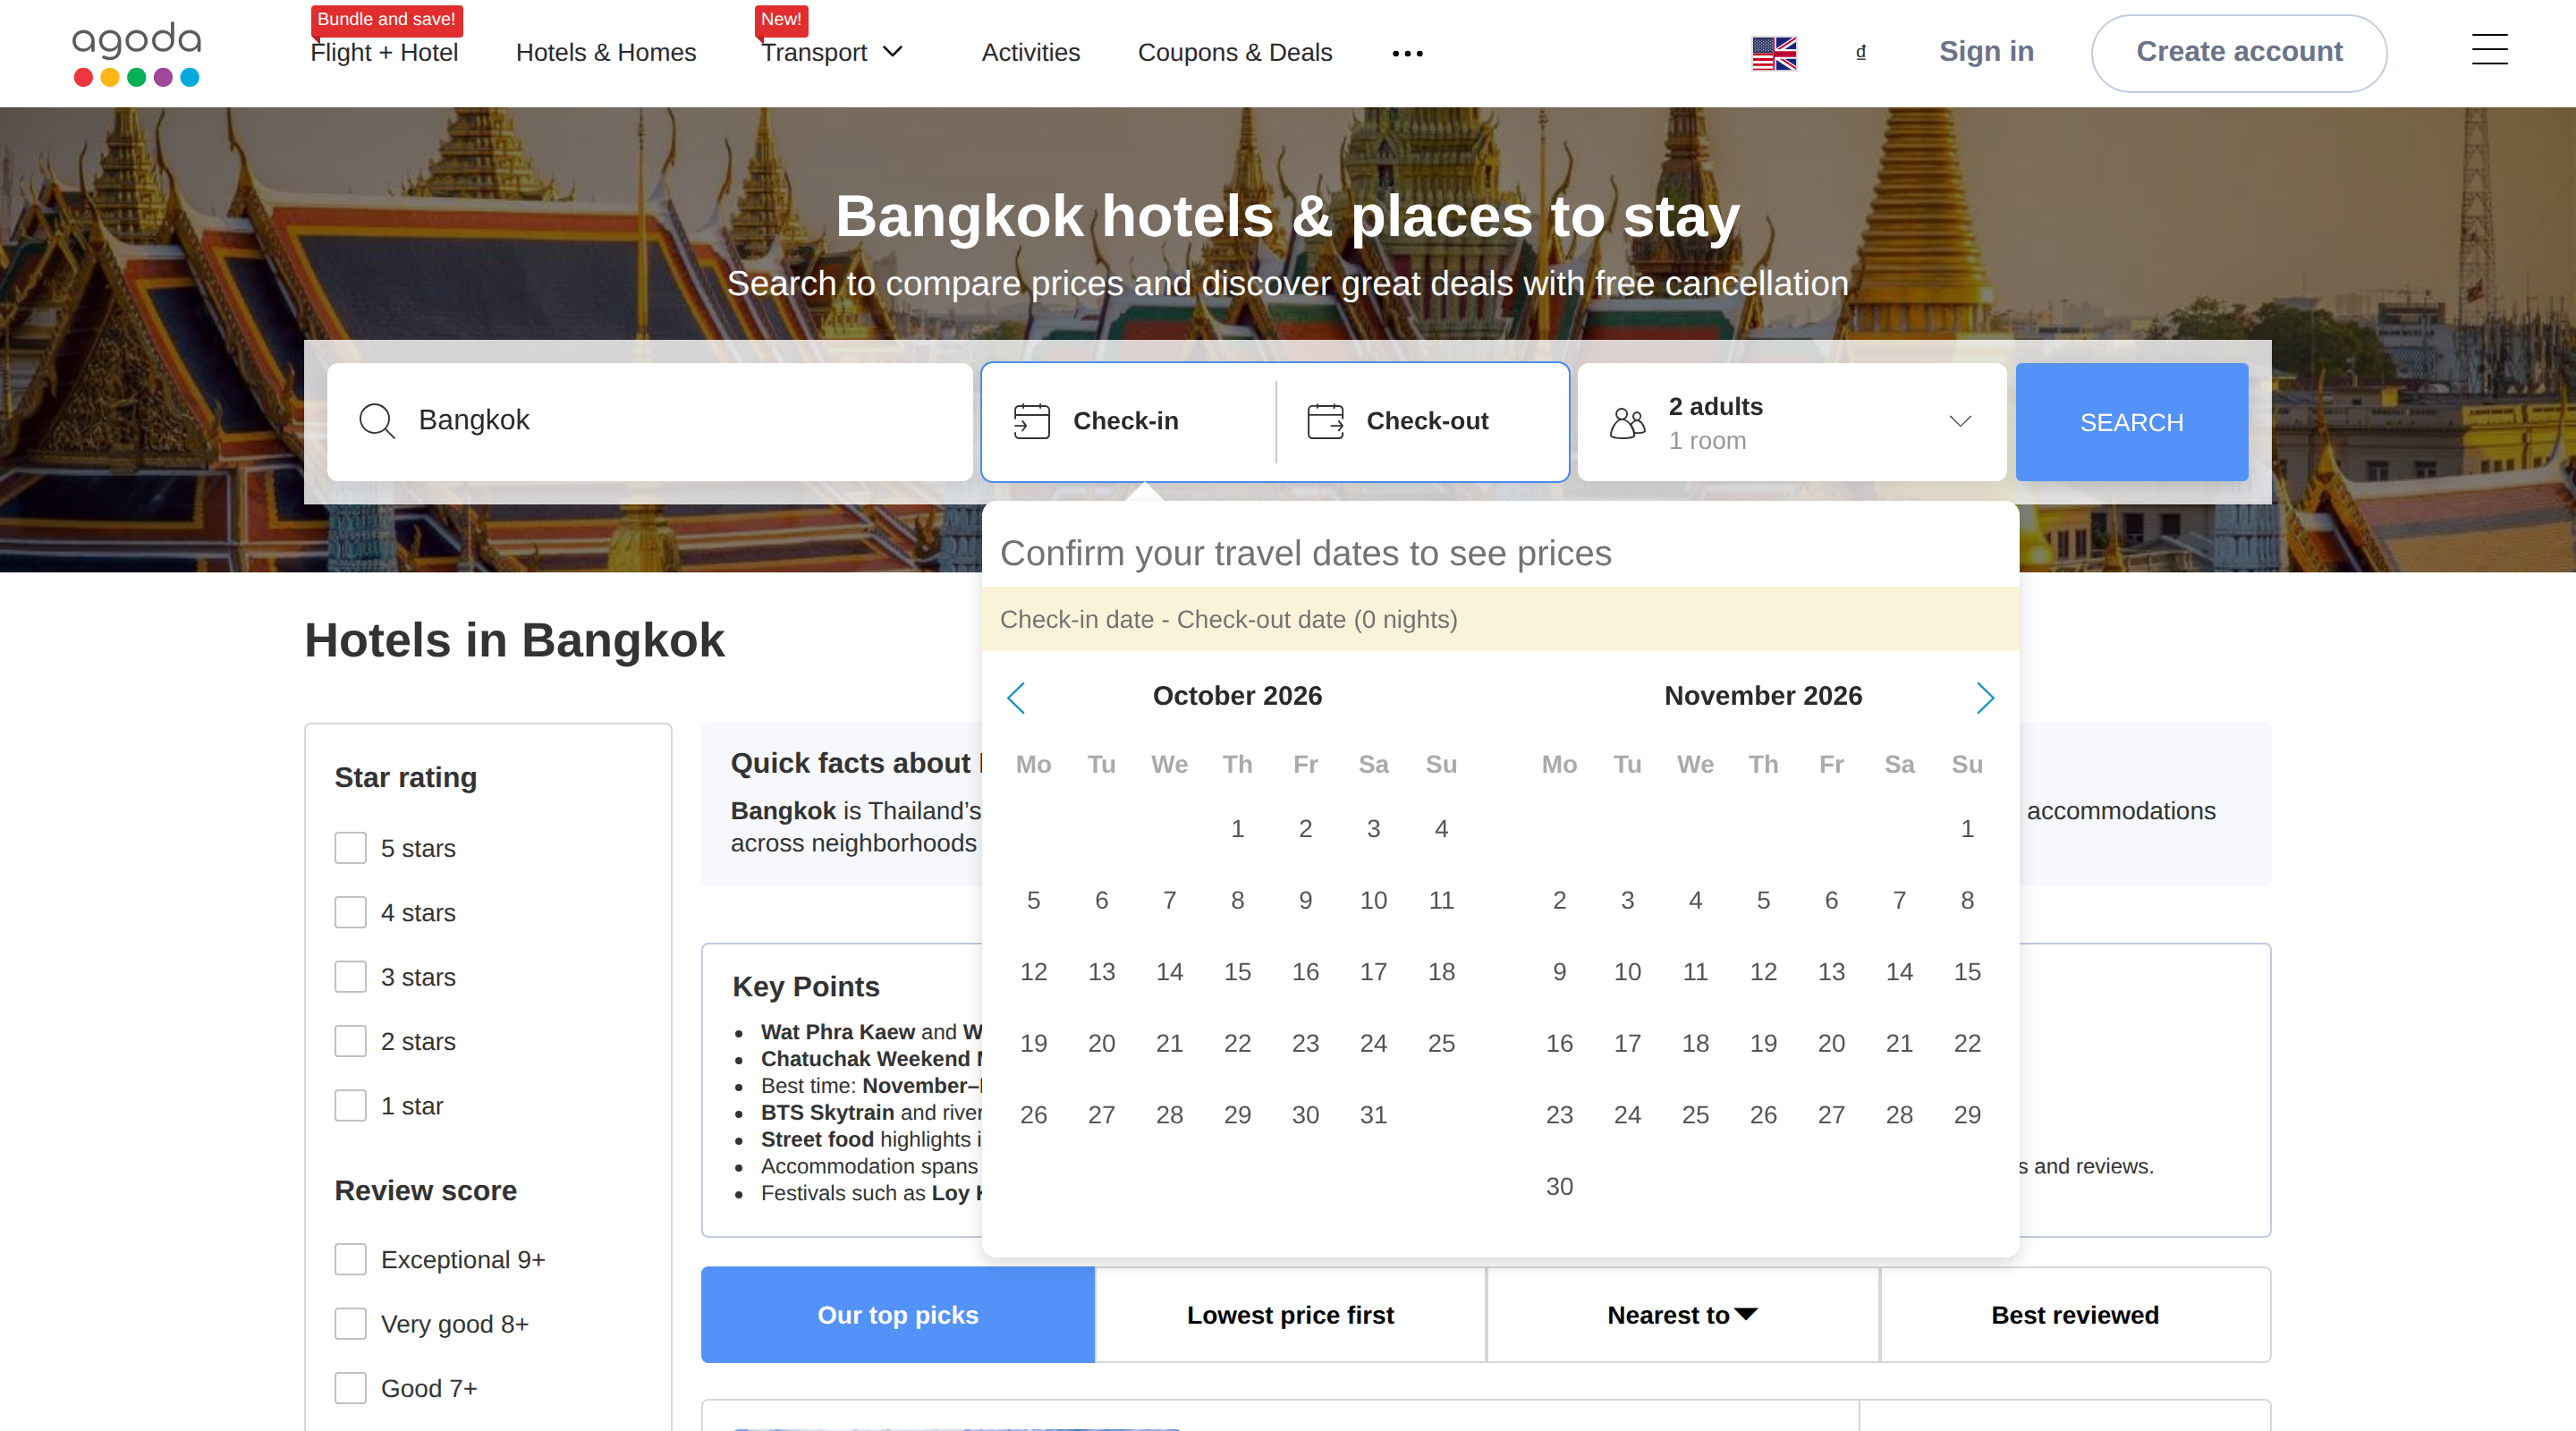Click the Check-out date field
Image resolution: width=2576 pixels, height=1431 pixels.
tap(1423, 422)
